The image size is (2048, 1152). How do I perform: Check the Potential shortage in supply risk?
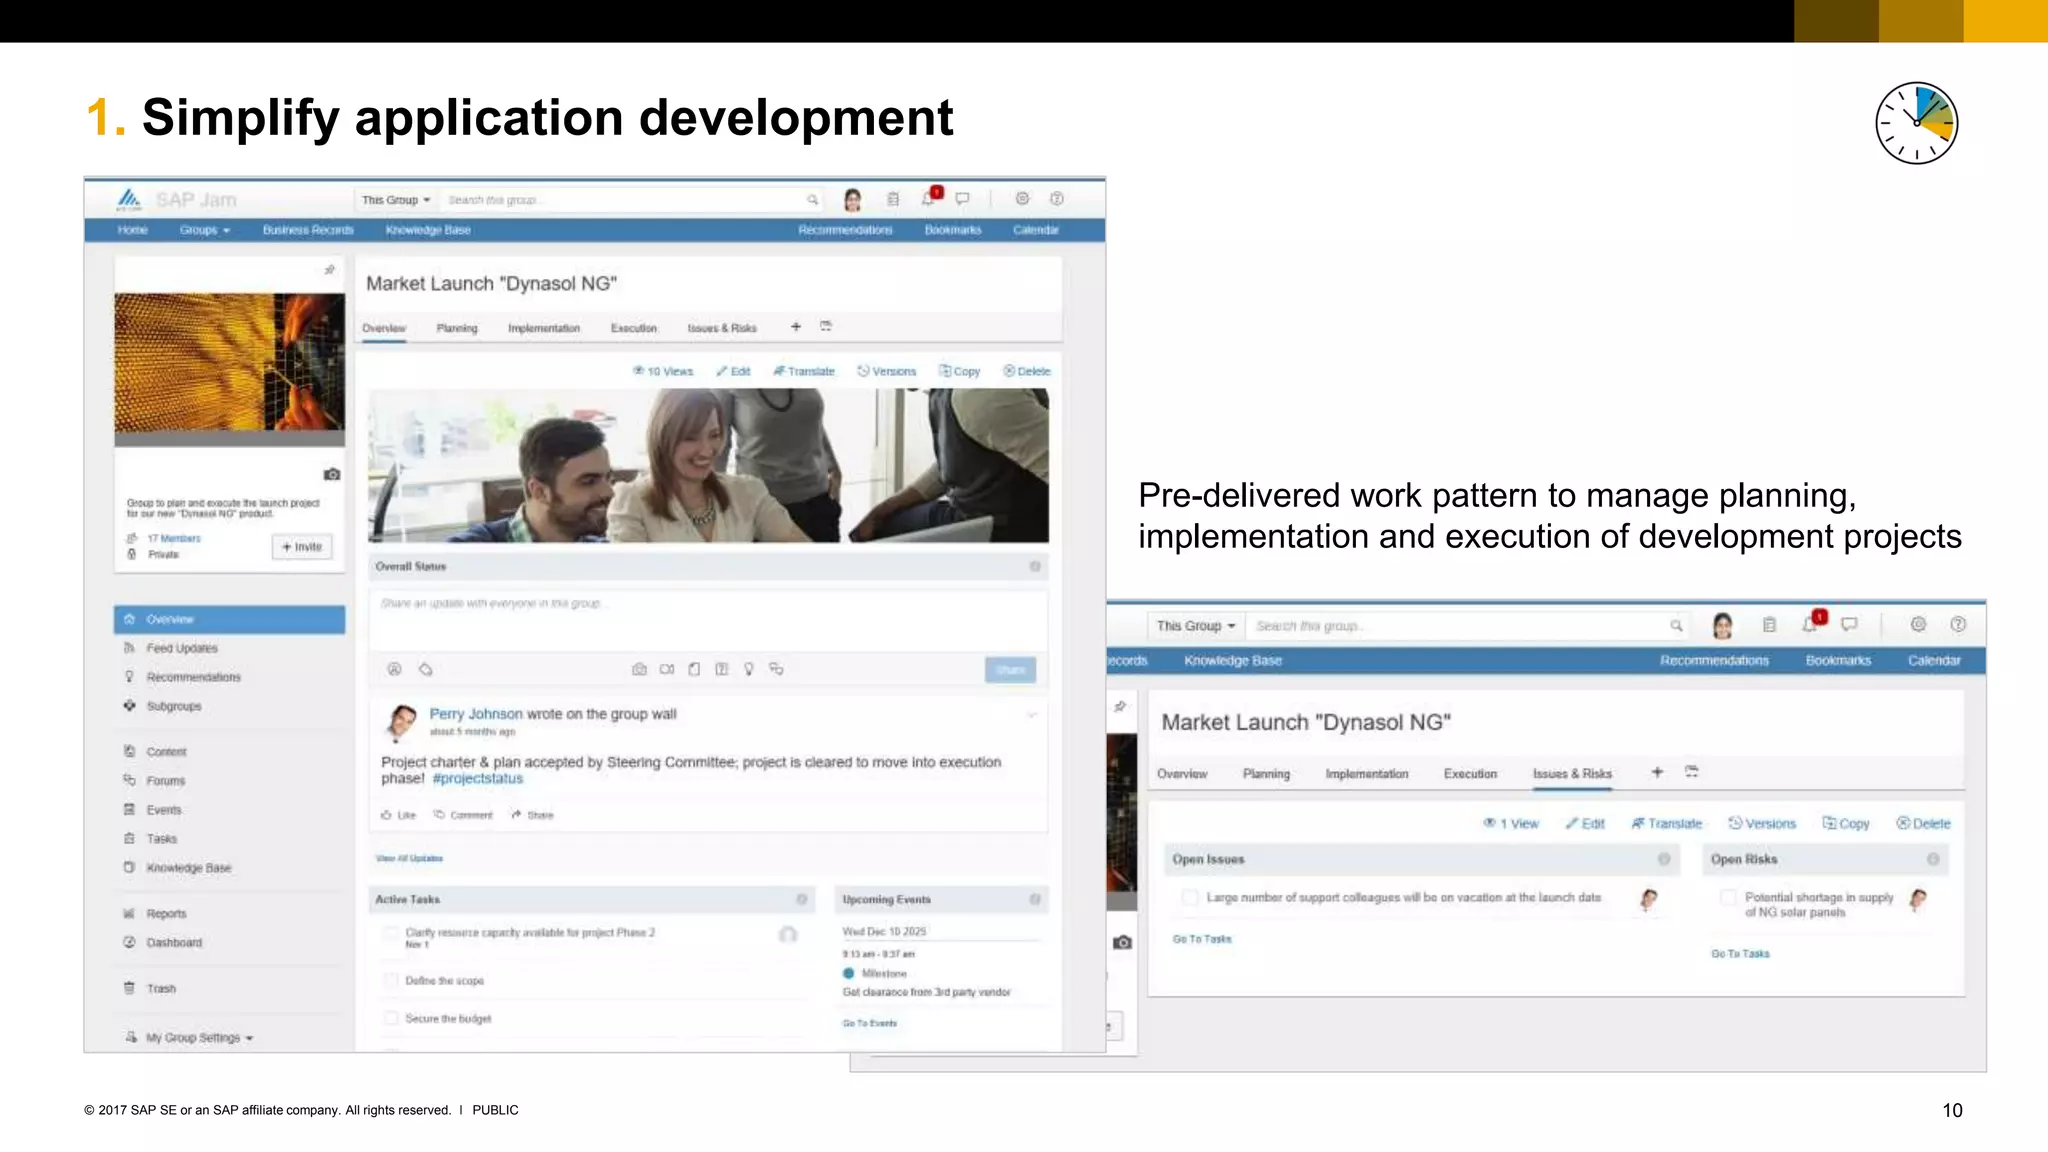point(1728,898)
